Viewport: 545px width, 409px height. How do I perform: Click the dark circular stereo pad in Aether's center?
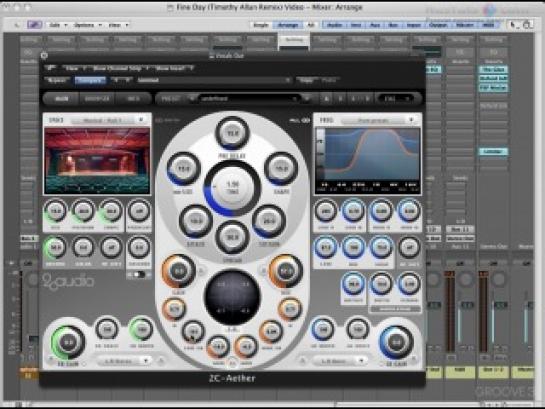pos(232,297)
